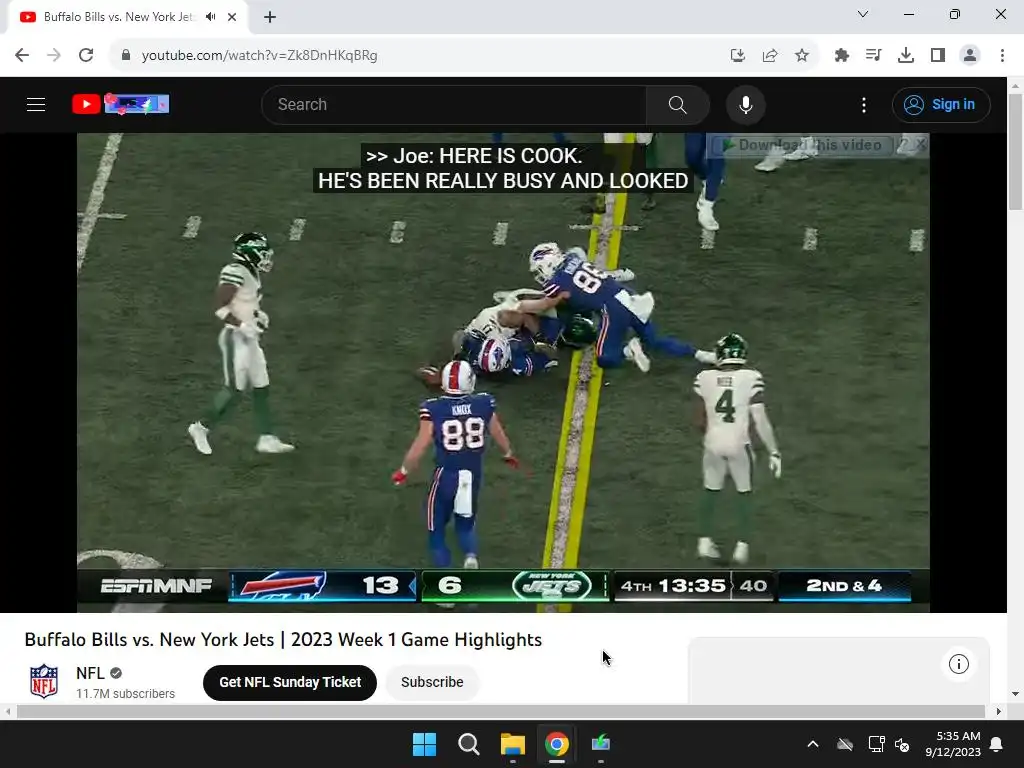Click the horizontal scroll-right arrow
Viewport: 1024px width, 768px height.
click(x=998, y=711)
